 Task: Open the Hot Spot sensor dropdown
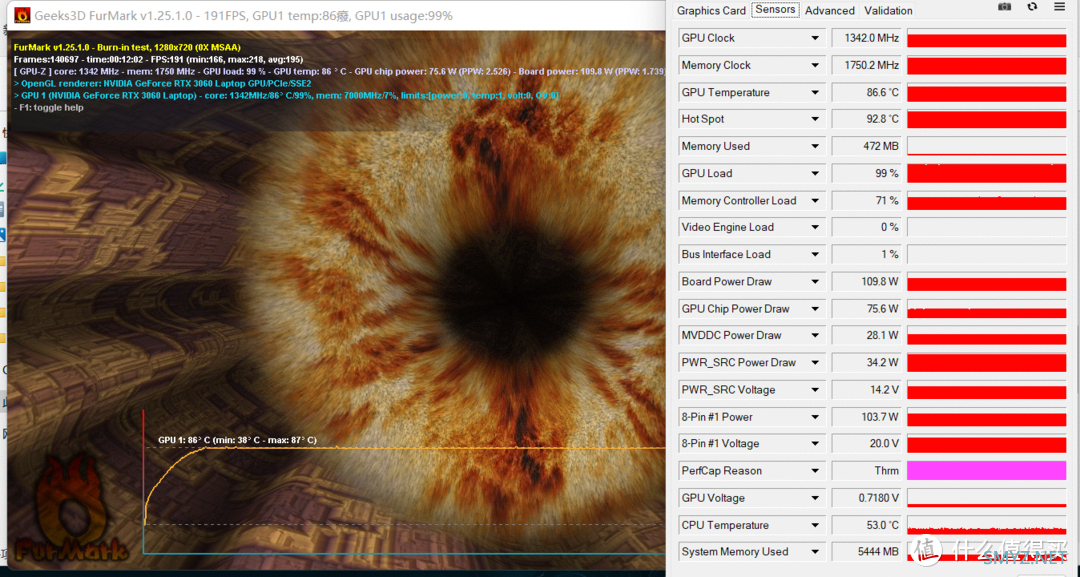point(815,119)
